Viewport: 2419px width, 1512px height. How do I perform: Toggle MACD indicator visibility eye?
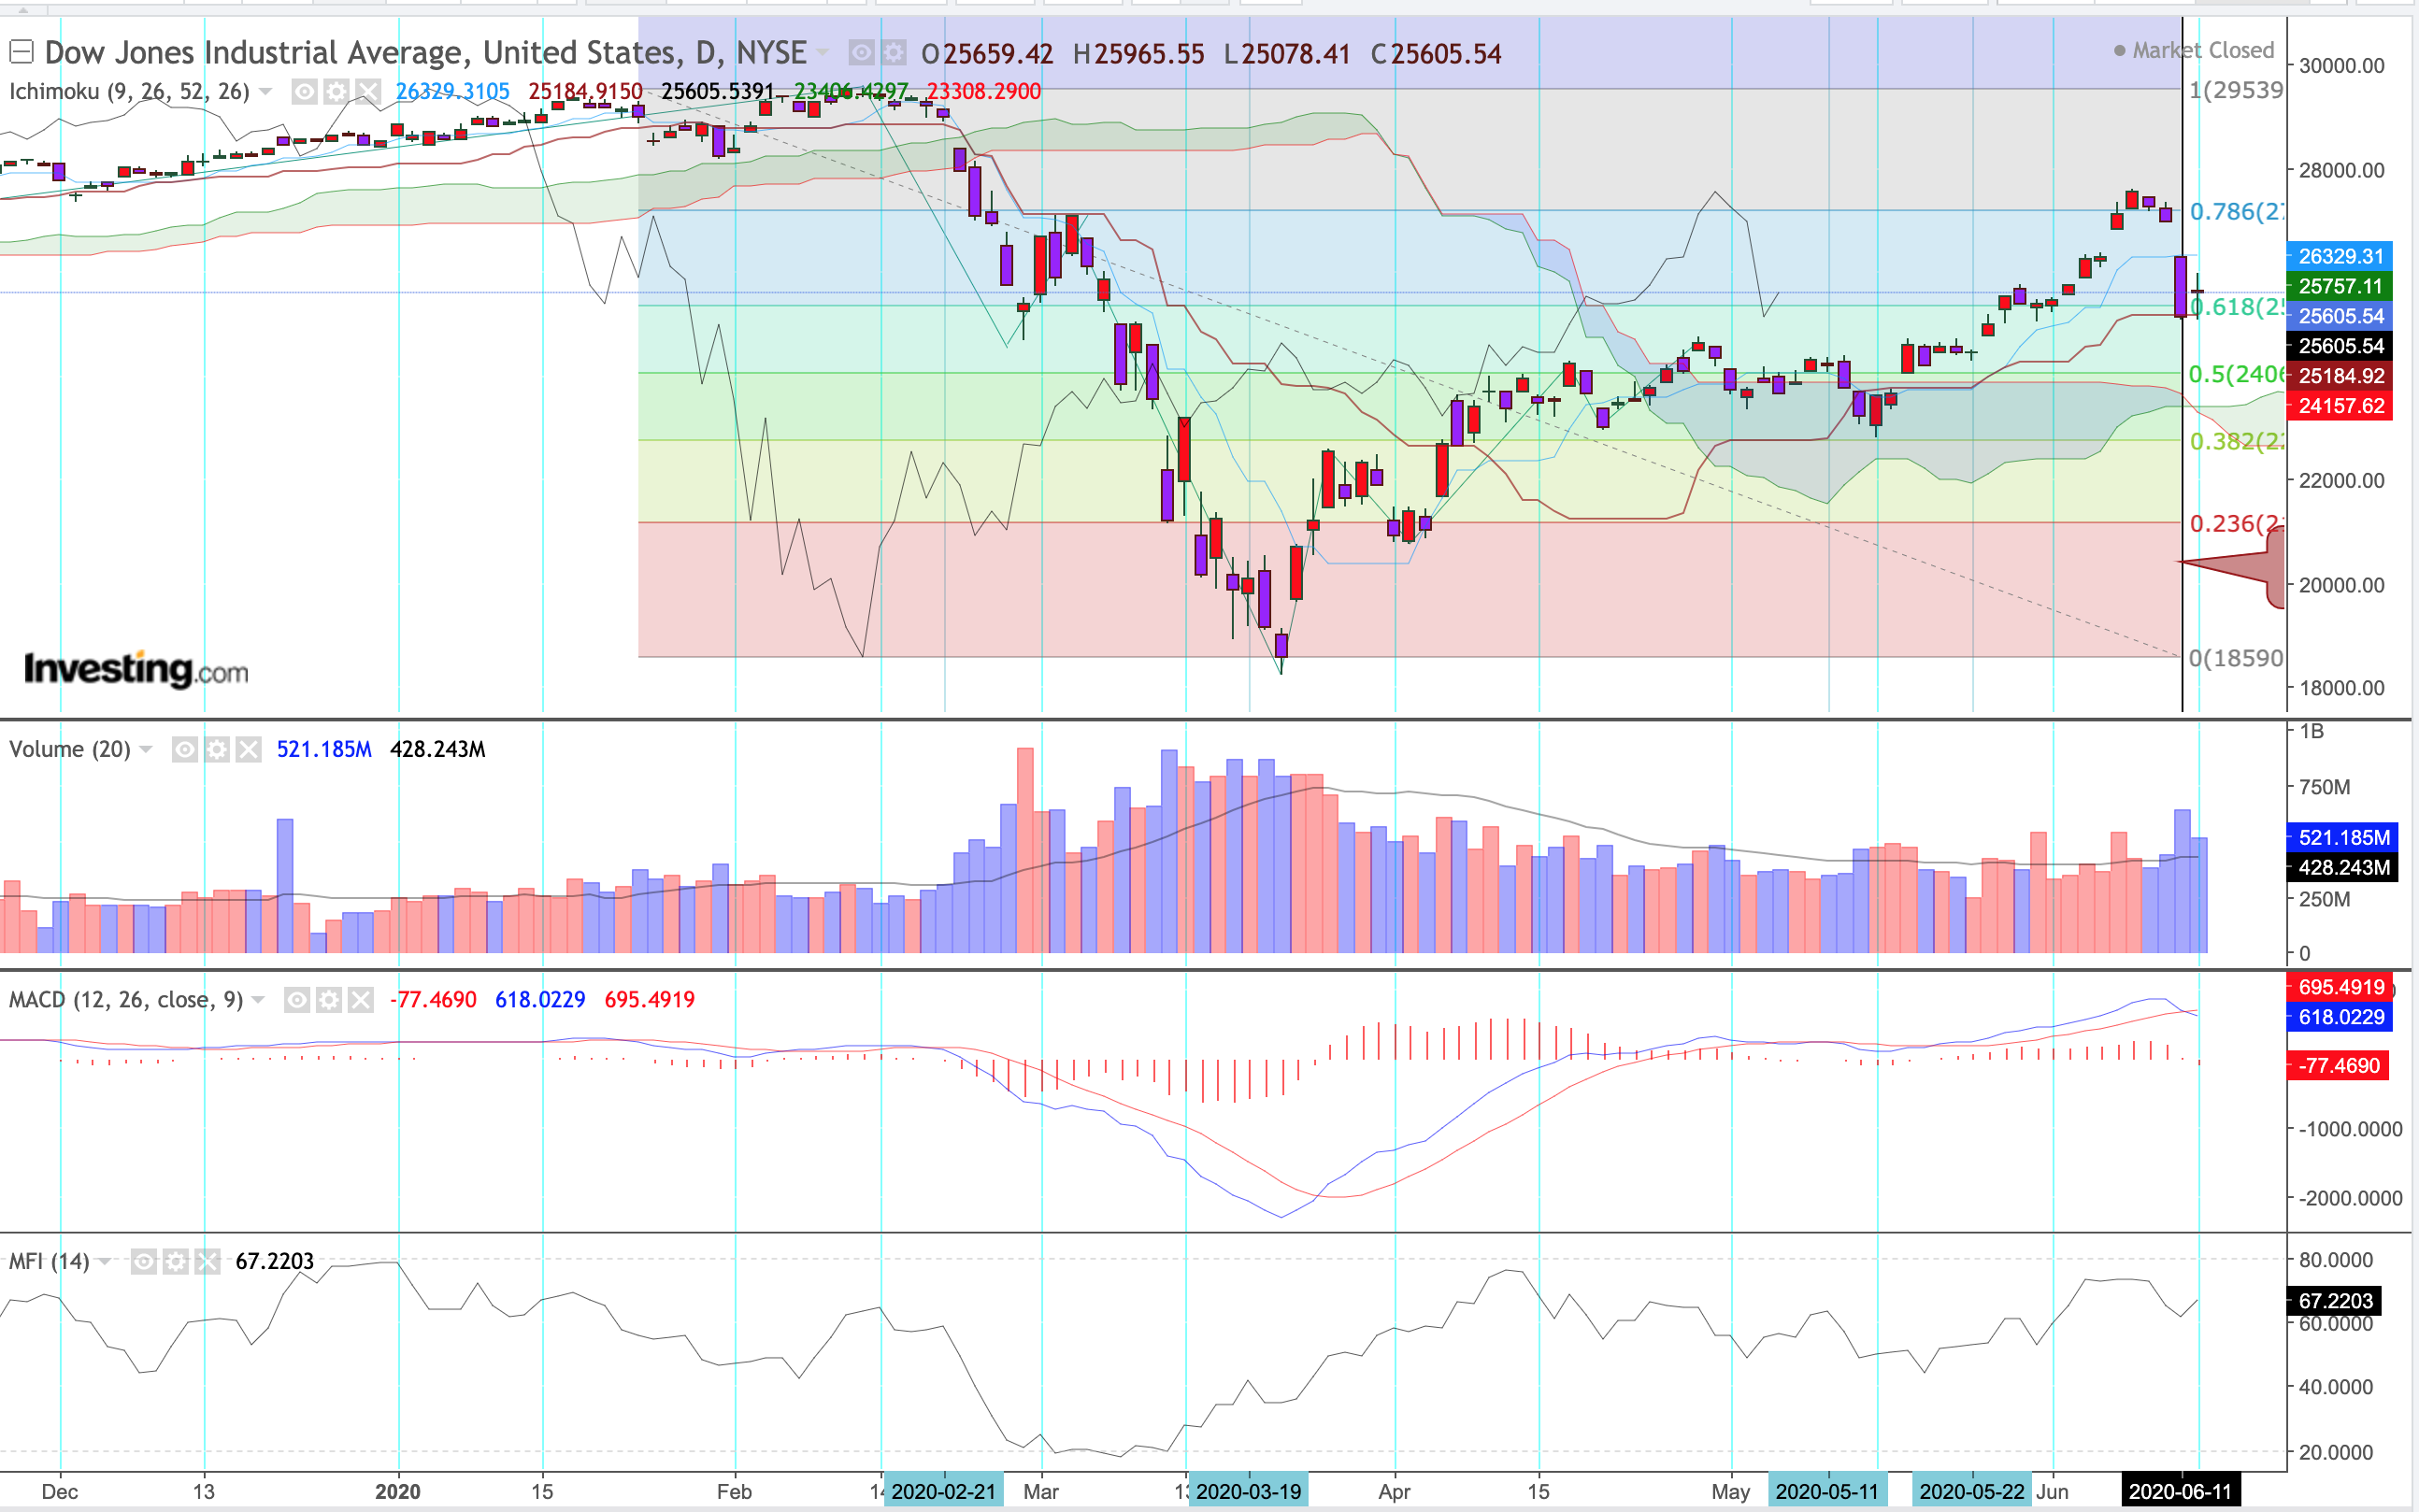click(x=297, y=1000)
